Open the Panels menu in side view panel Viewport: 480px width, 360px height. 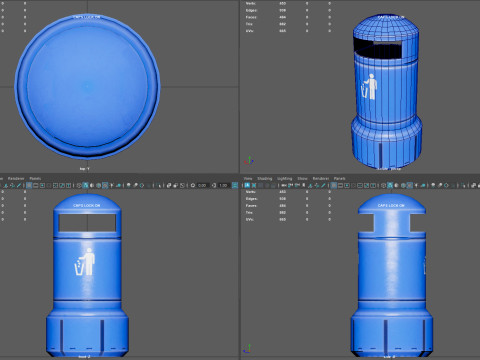pos(339,178)
